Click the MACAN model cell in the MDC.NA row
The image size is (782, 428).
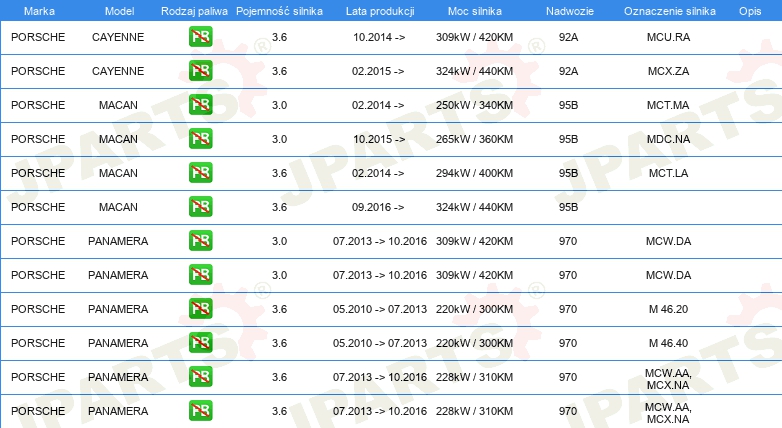[118, 139]
